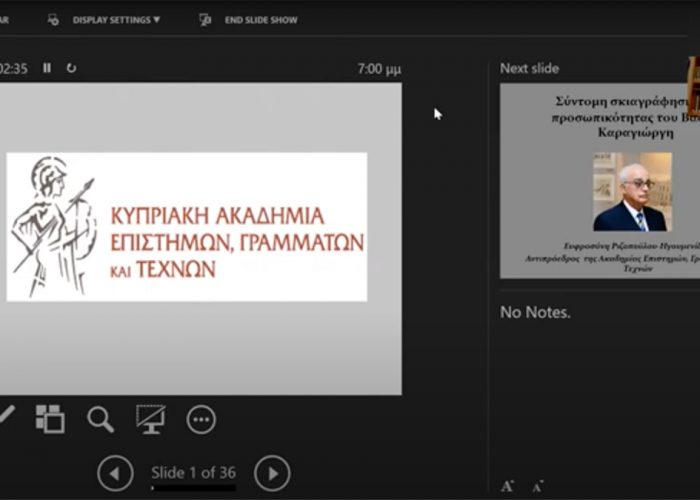Black out the slide show screen
Image resolution: width=700 pixels, height=500 pixels.
tap(151, 419)
